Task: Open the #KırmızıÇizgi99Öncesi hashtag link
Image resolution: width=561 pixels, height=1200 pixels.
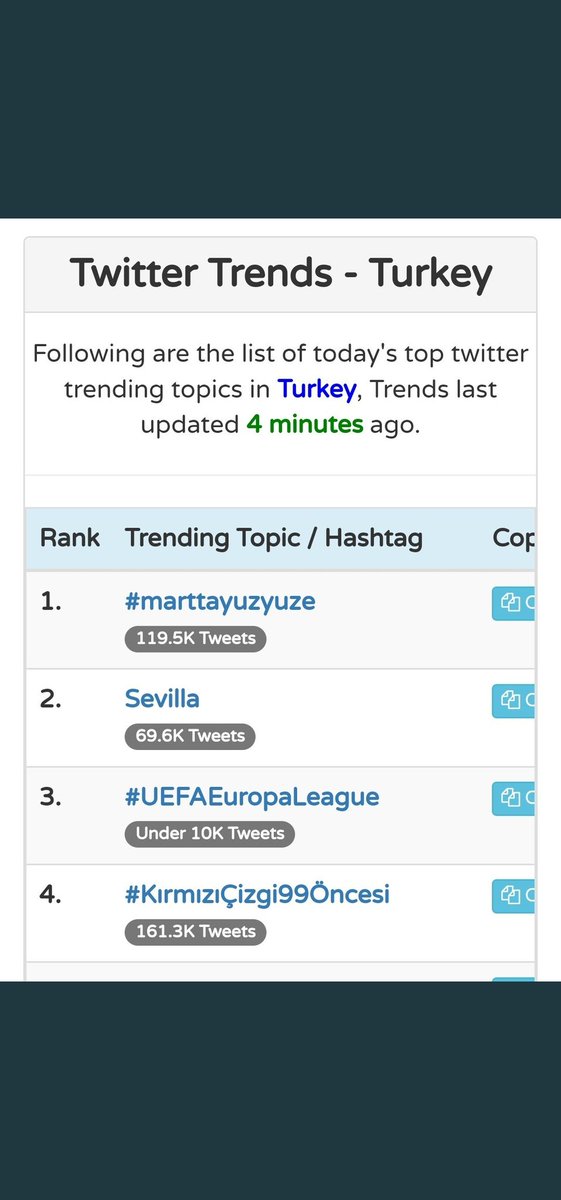Action: pyautogui.click(x=257, y=894)
